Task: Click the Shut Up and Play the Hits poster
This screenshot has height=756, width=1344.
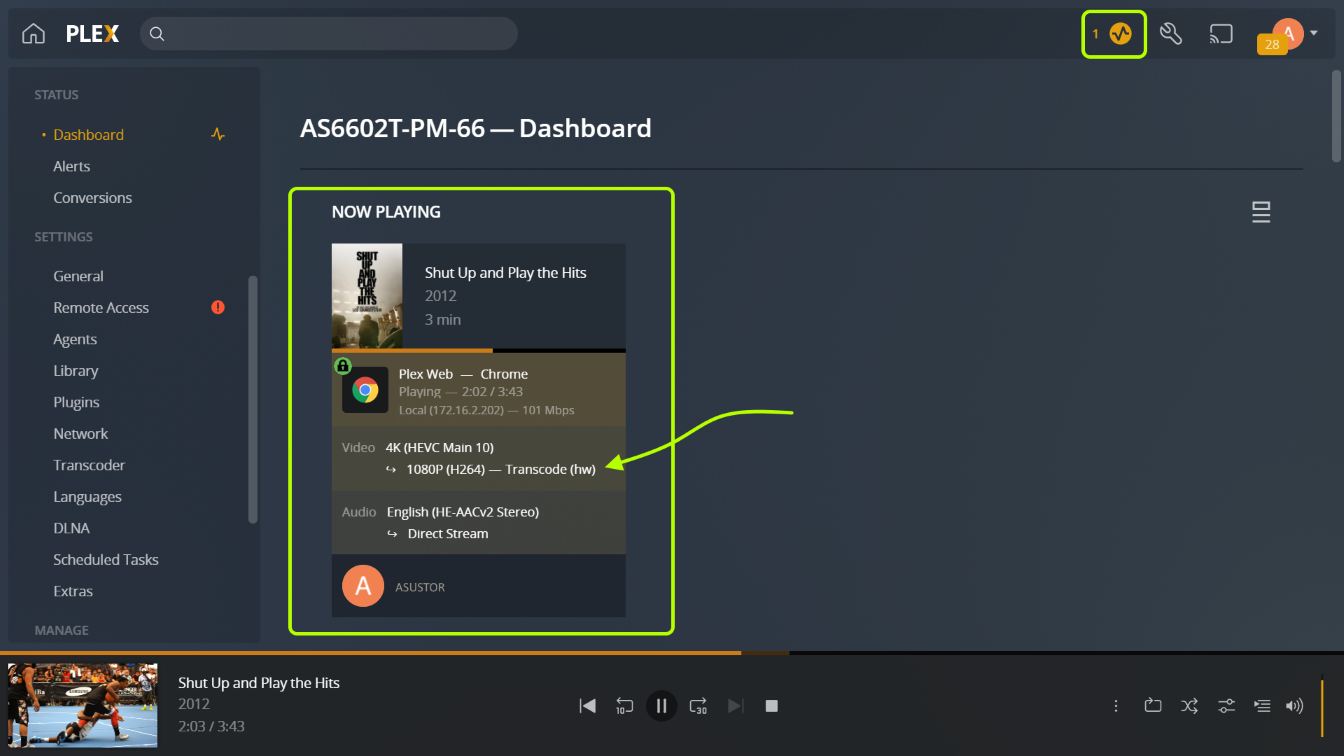Action: tap(367, 296)
